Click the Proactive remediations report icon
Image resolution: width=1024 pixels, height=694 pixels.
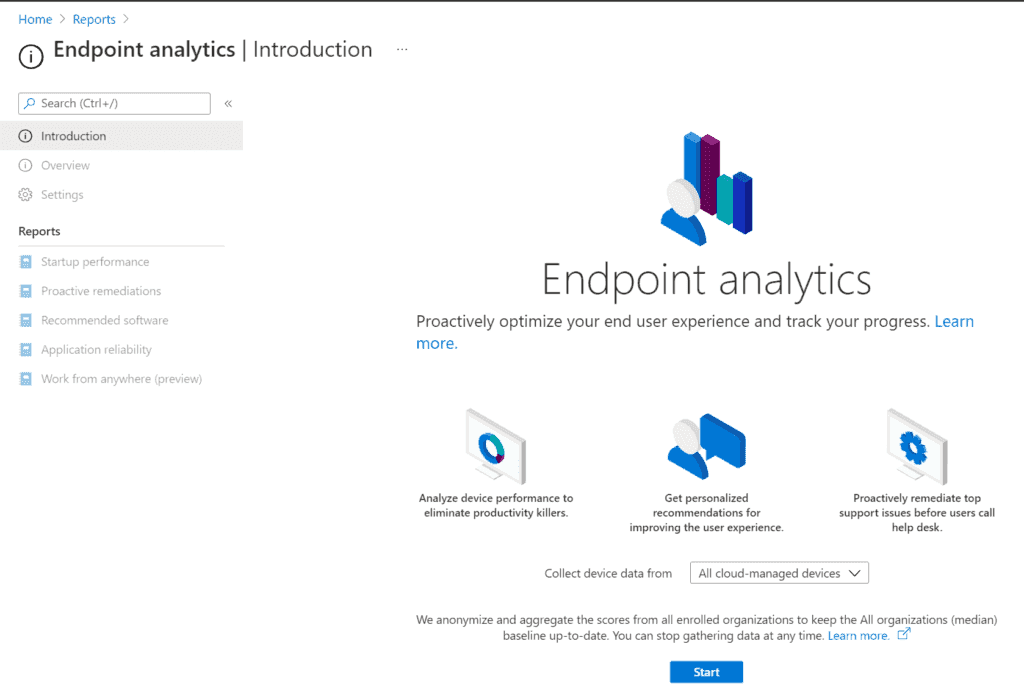[25, 291]
